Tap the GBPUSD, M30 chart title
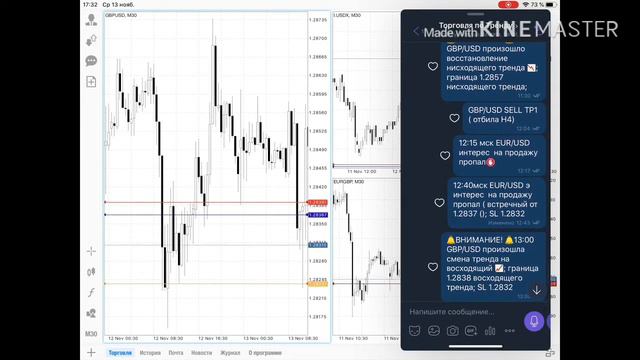640x360 pixels. point(121,15)
